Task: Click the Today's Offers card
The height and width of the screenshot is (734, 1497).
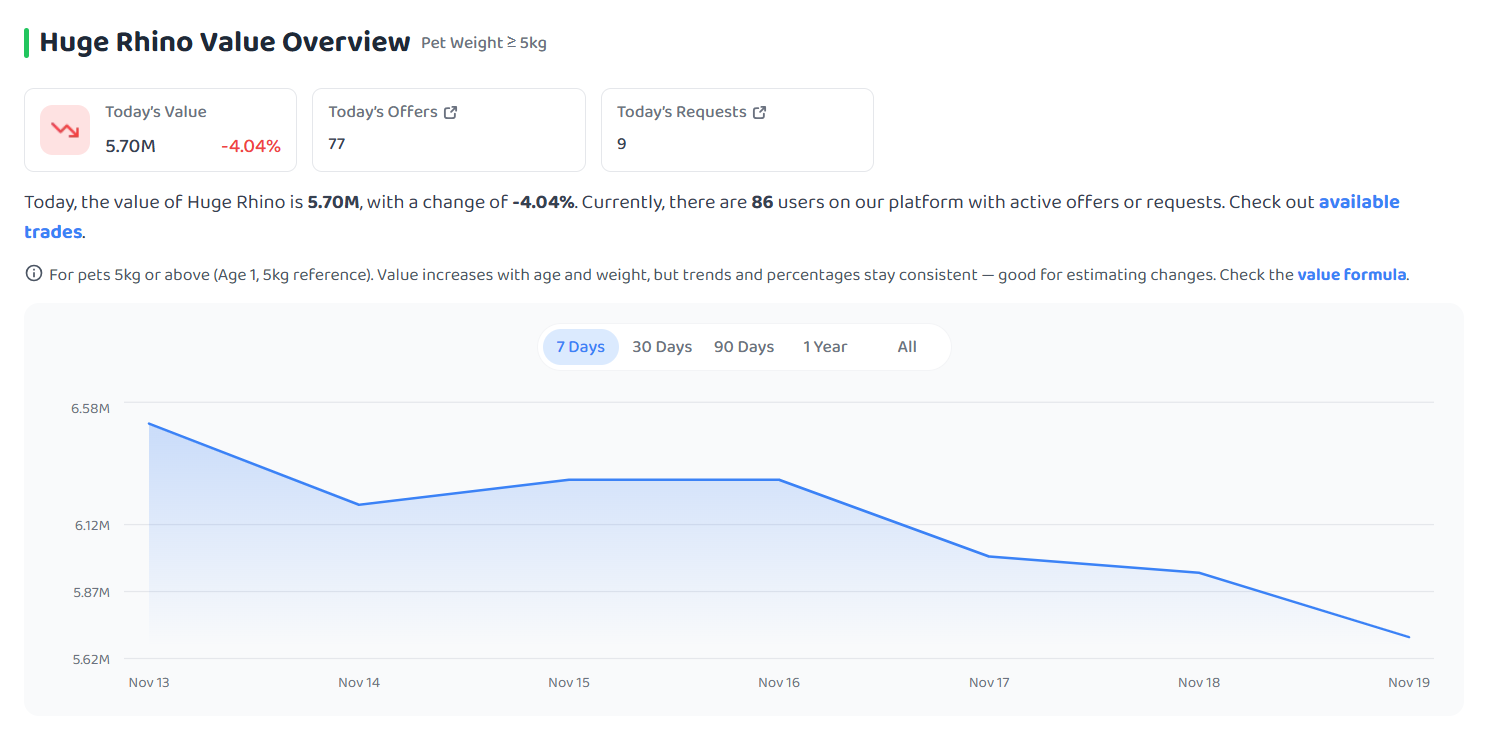Action: [449, 130]
